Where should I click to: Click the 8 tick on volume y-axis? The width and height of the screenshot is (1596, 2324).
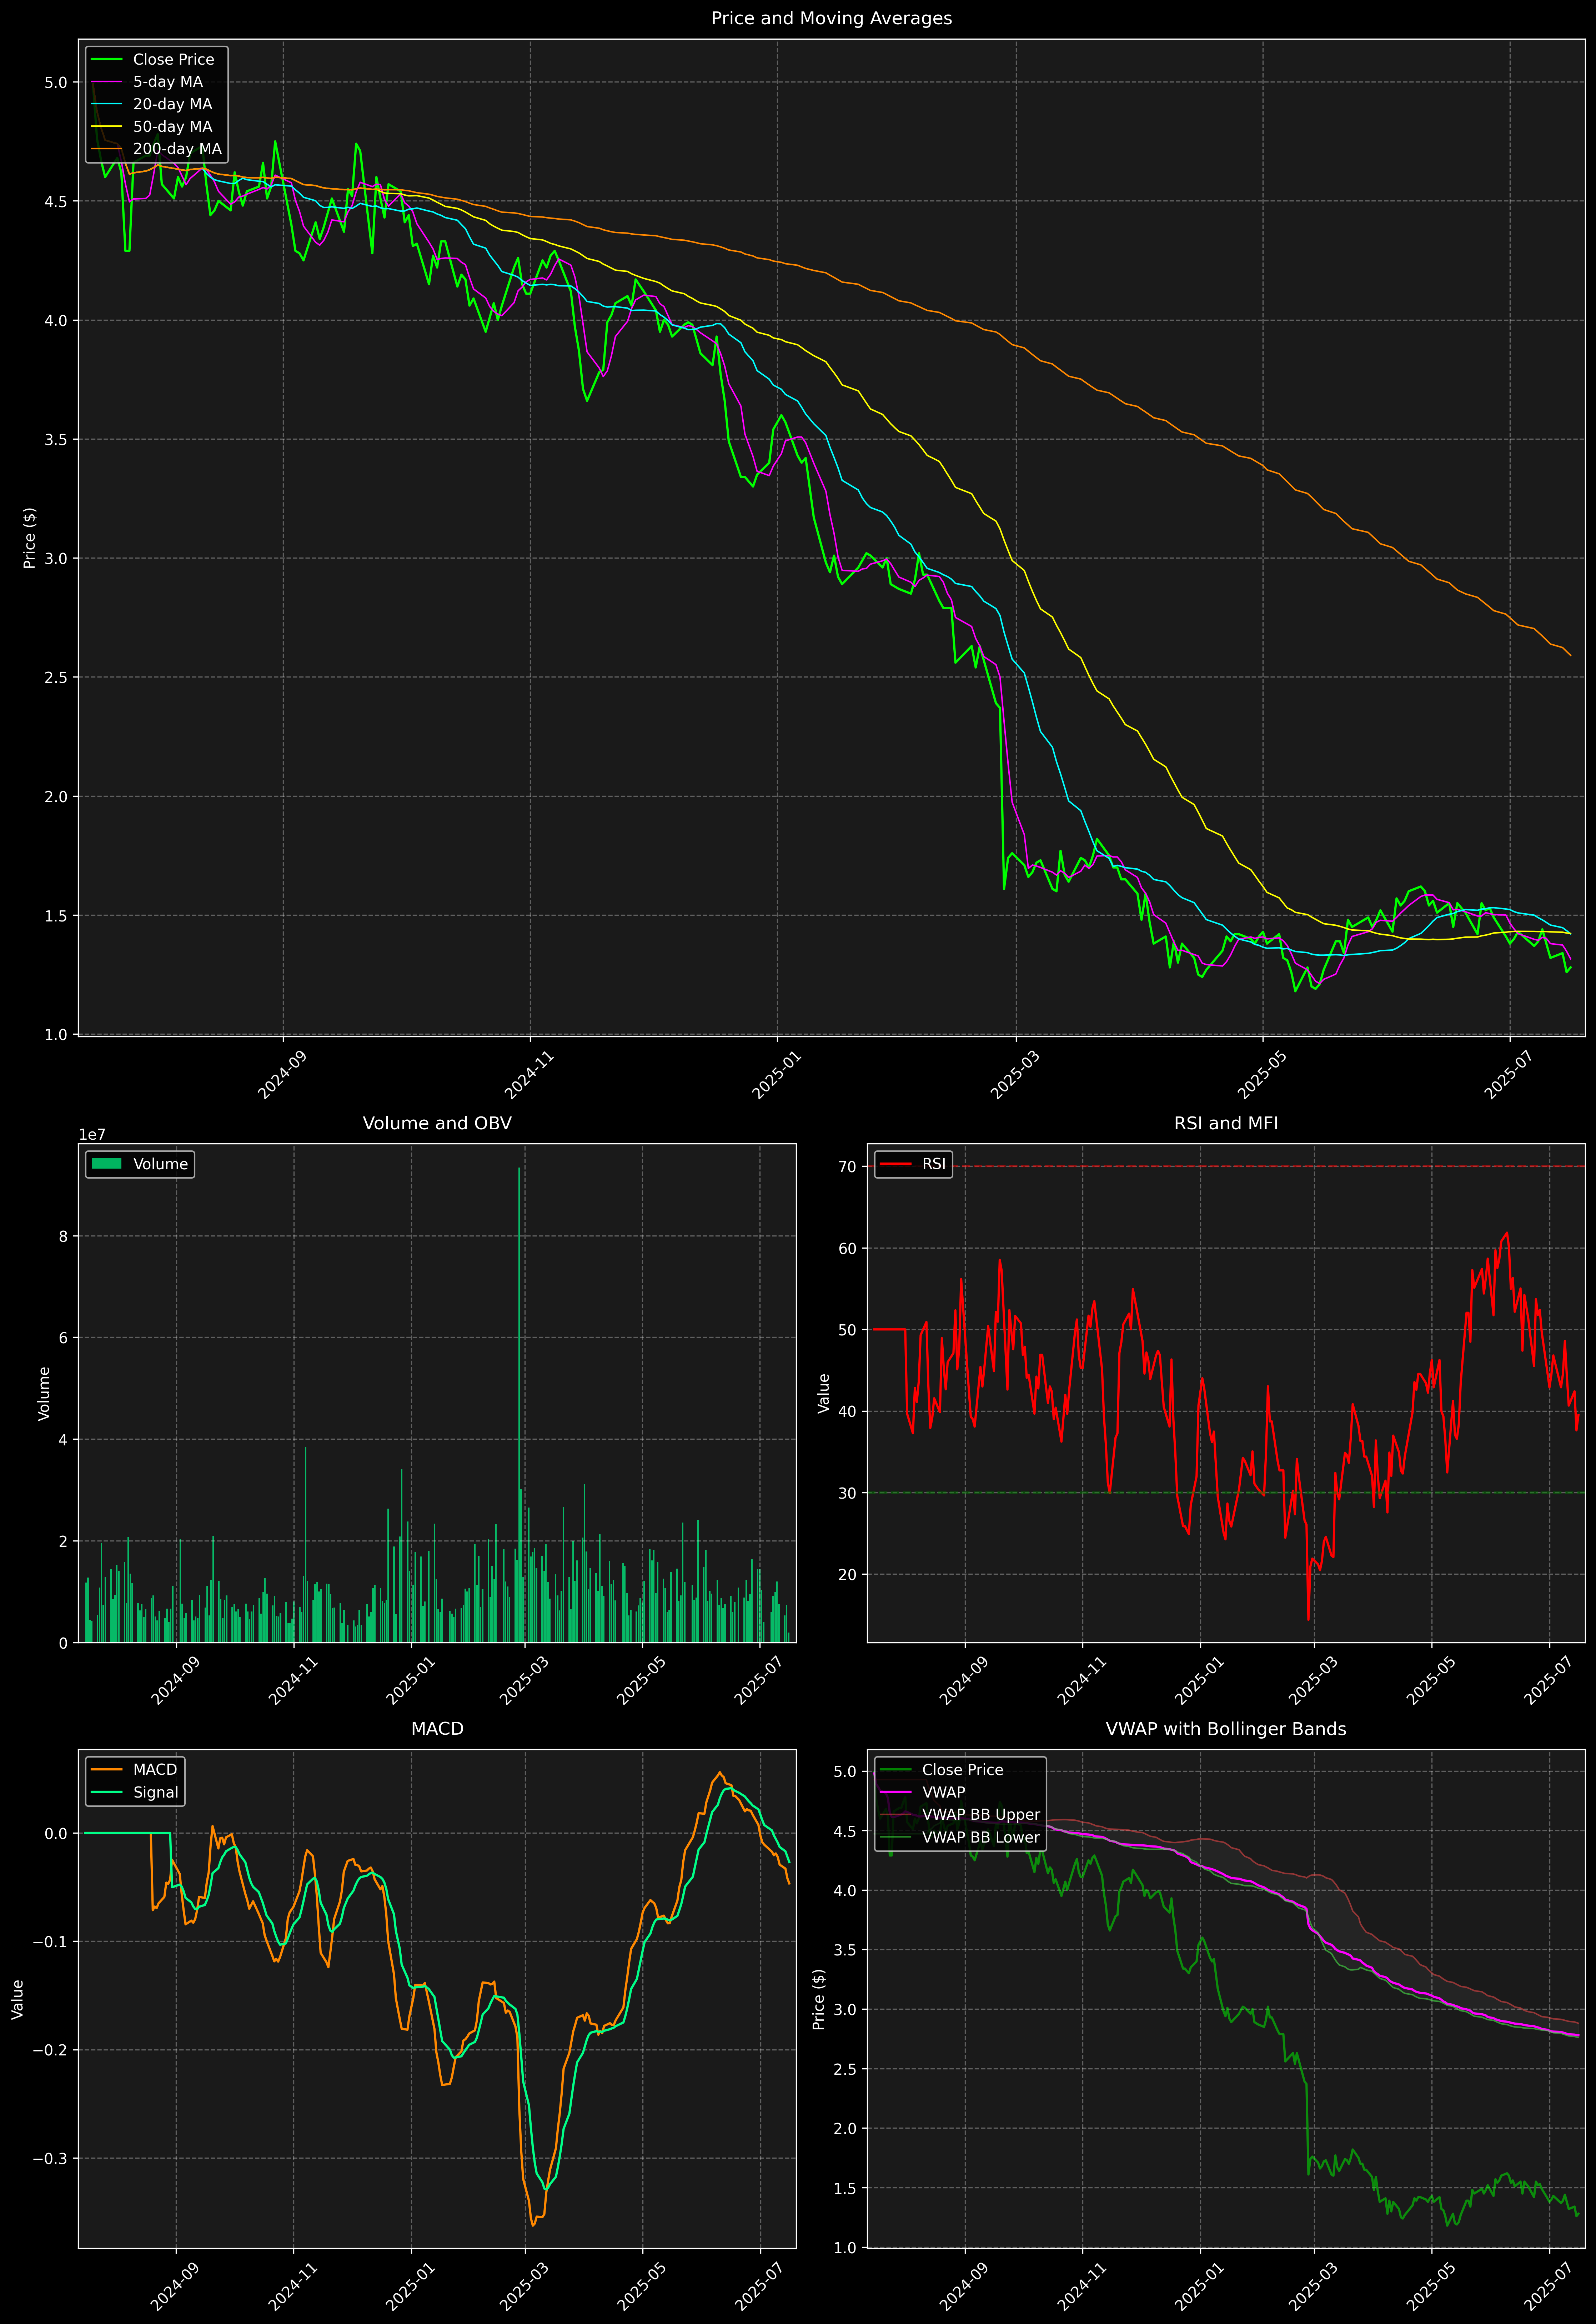[63, 1237]
